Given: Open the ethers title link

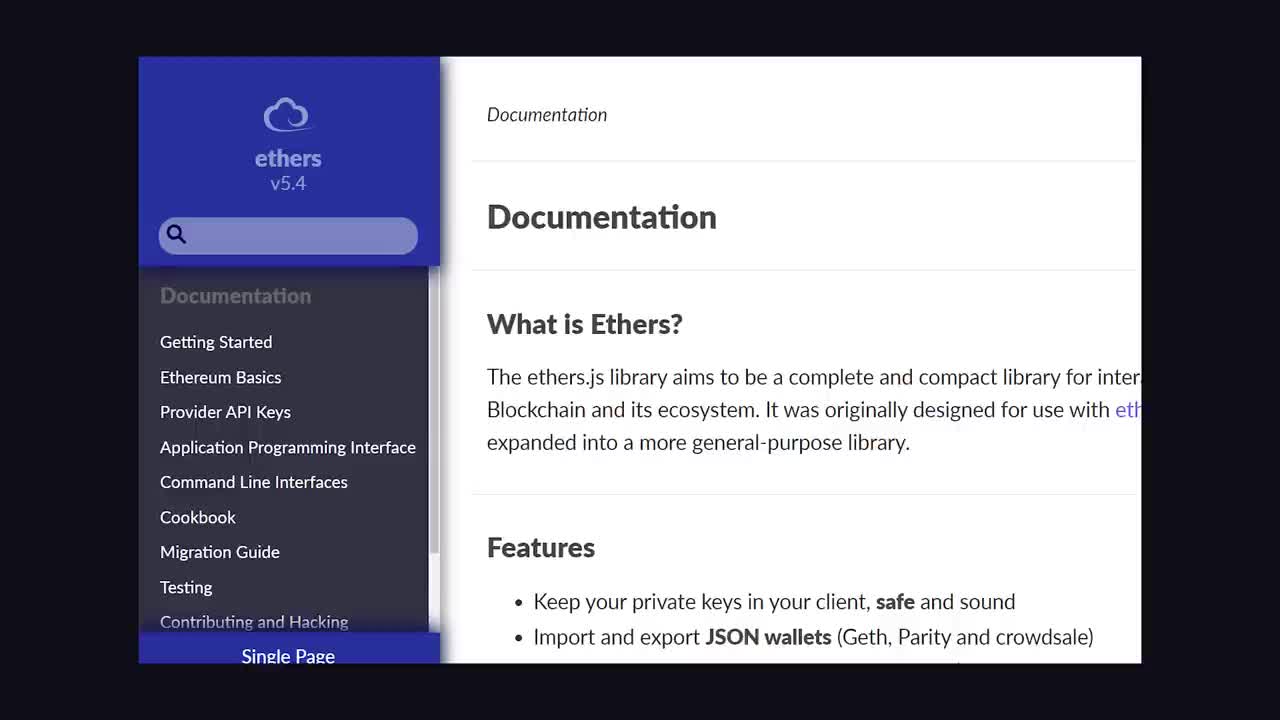Looking at the screenshot, I should click(x=288, y=158).
